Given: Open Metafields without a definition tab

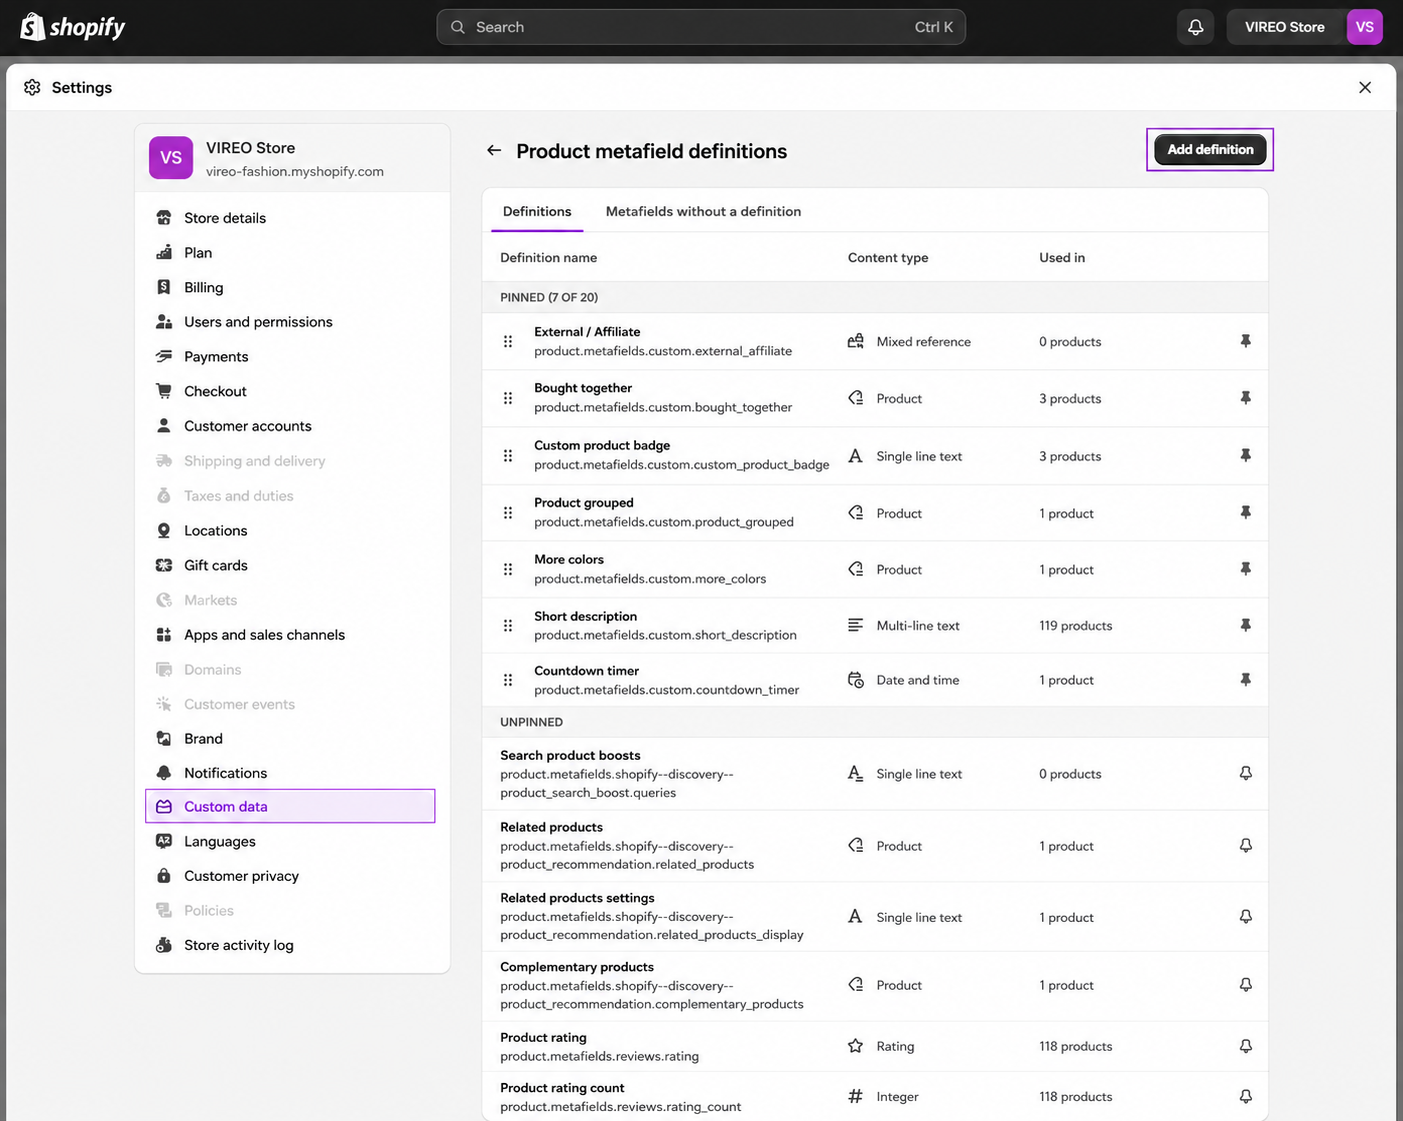Looking at the screenshot, I should tap(703, 211).
